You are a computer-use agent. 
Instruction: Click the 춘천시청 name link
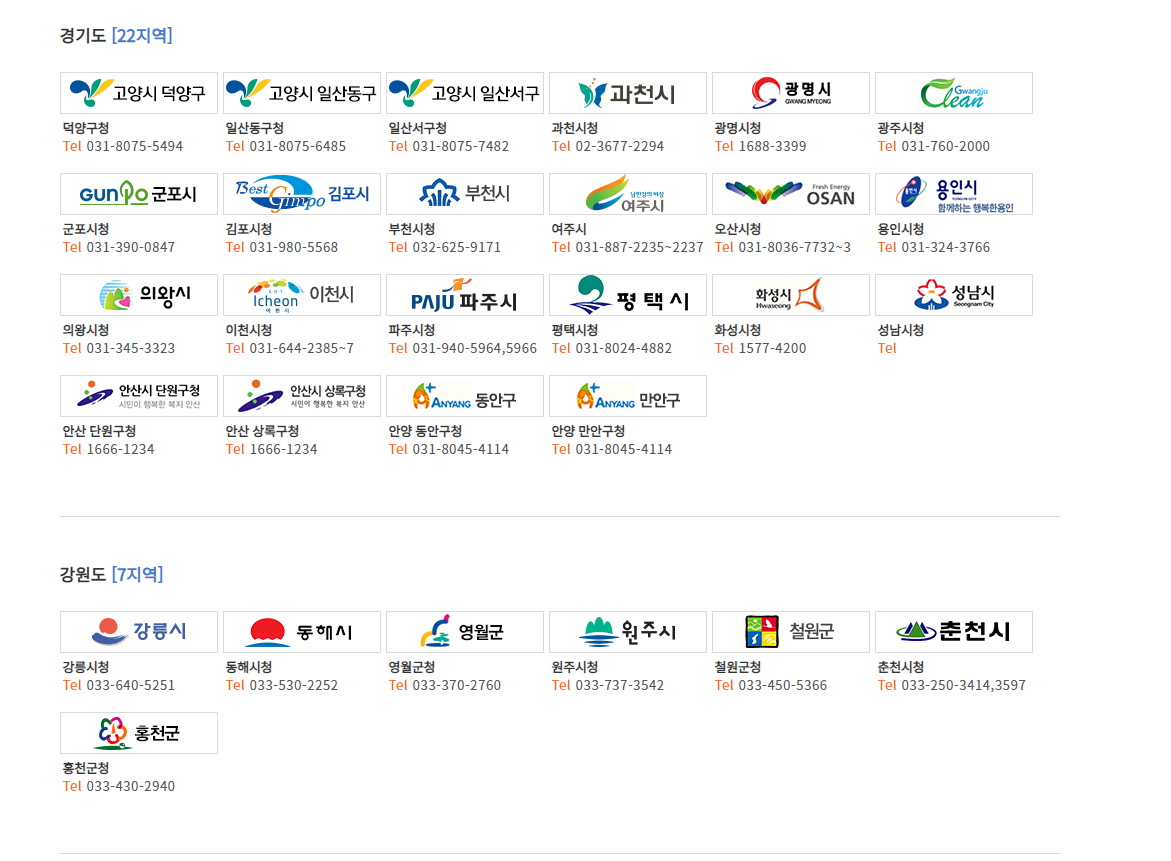(901, 667)
